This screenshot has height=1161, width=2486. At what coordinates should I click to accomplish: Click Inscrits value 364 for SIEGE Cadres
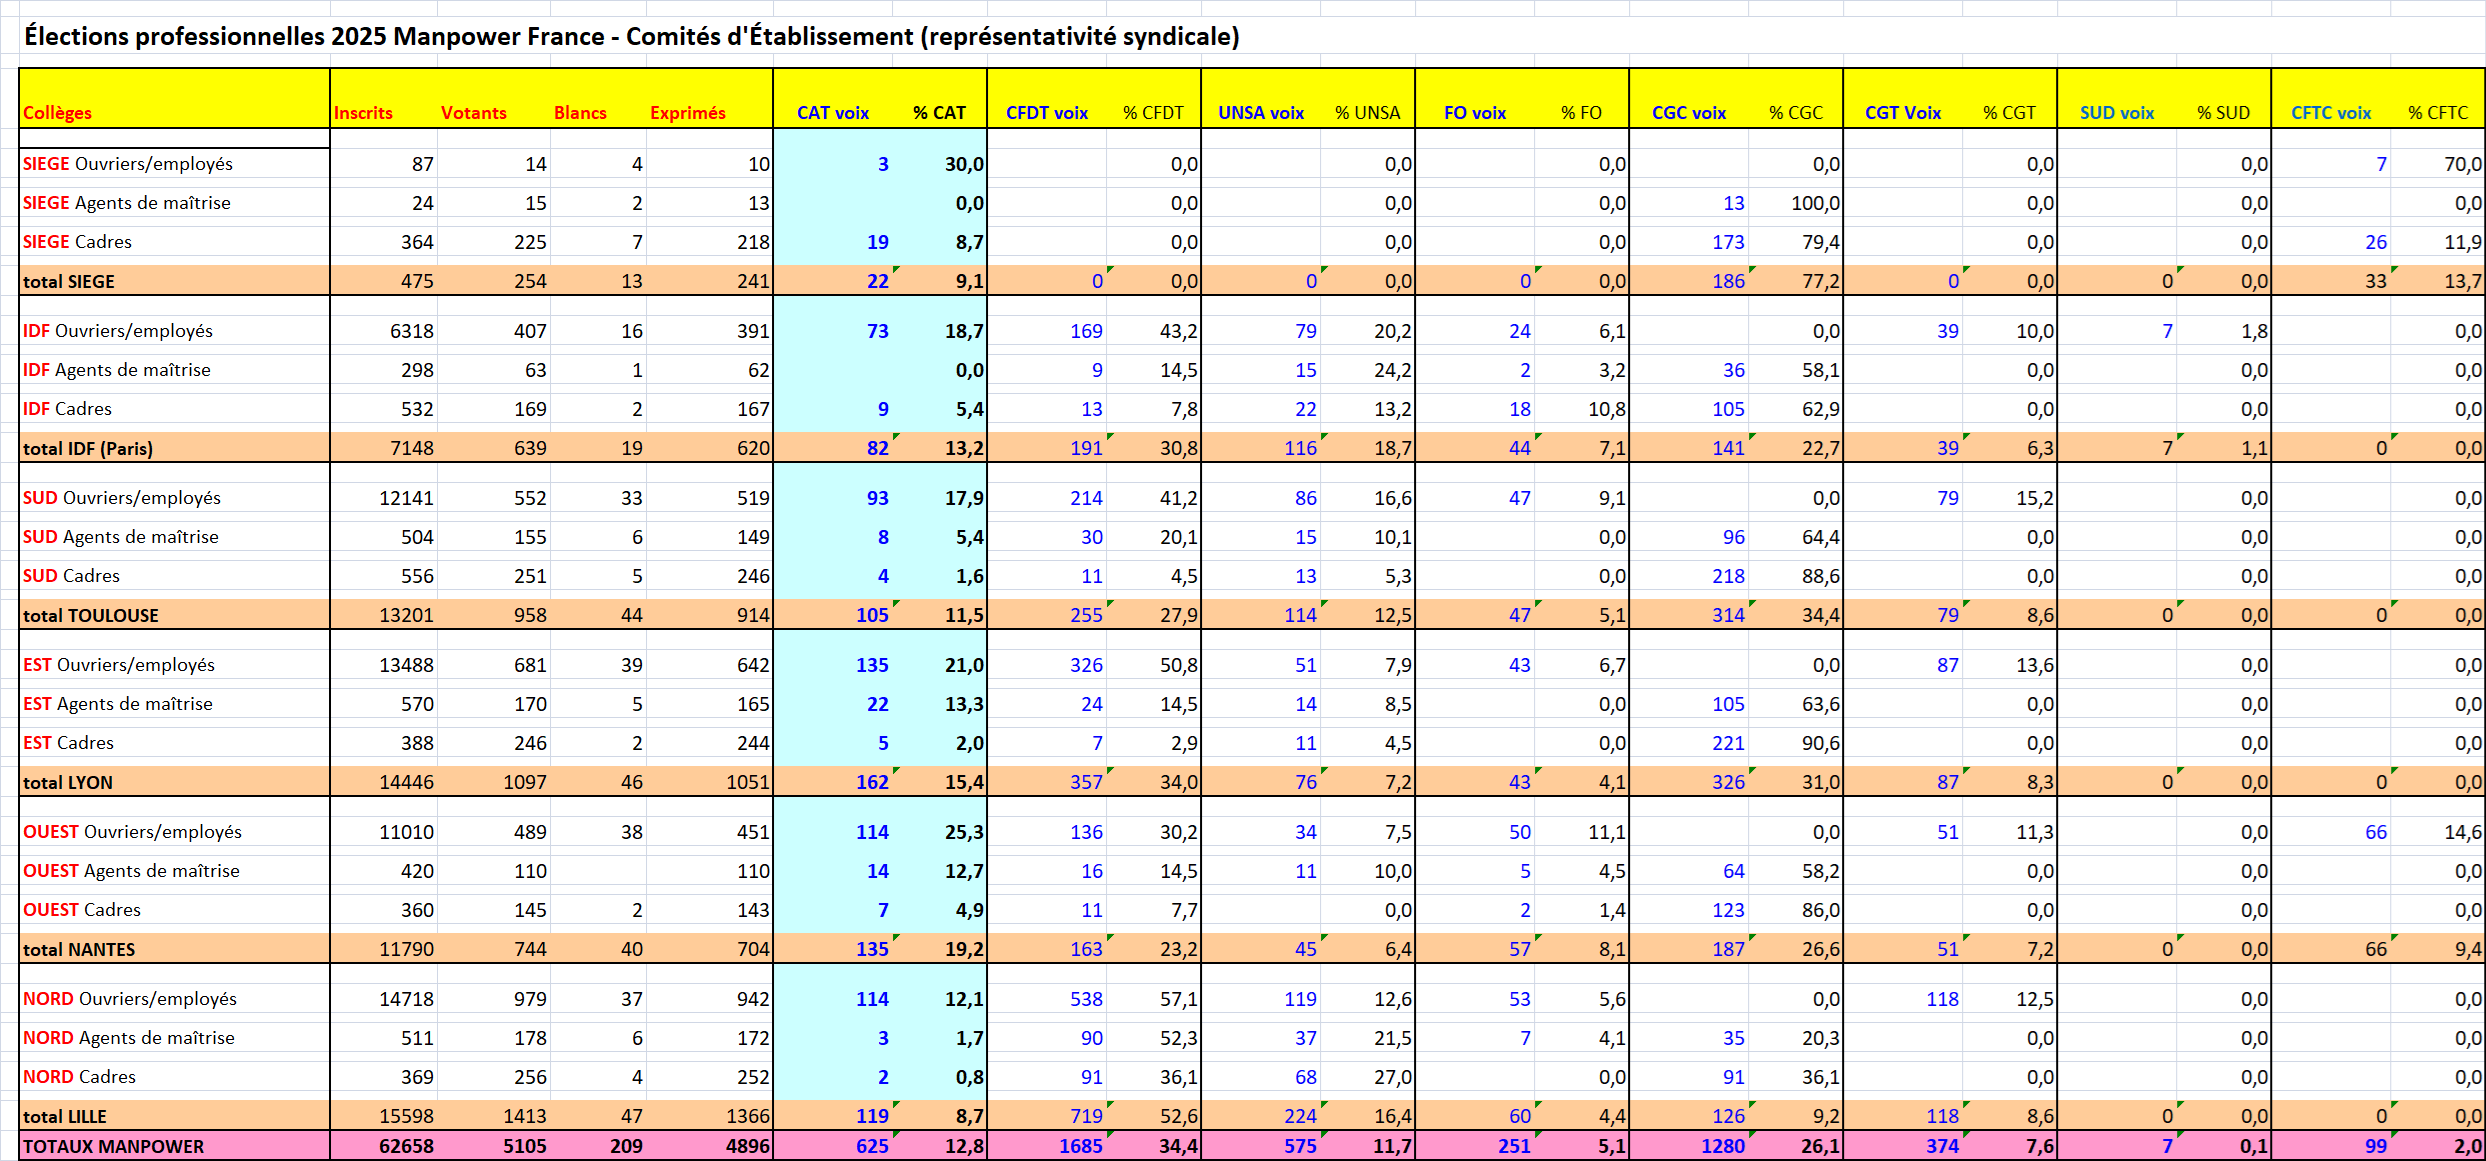click(417, 242)
